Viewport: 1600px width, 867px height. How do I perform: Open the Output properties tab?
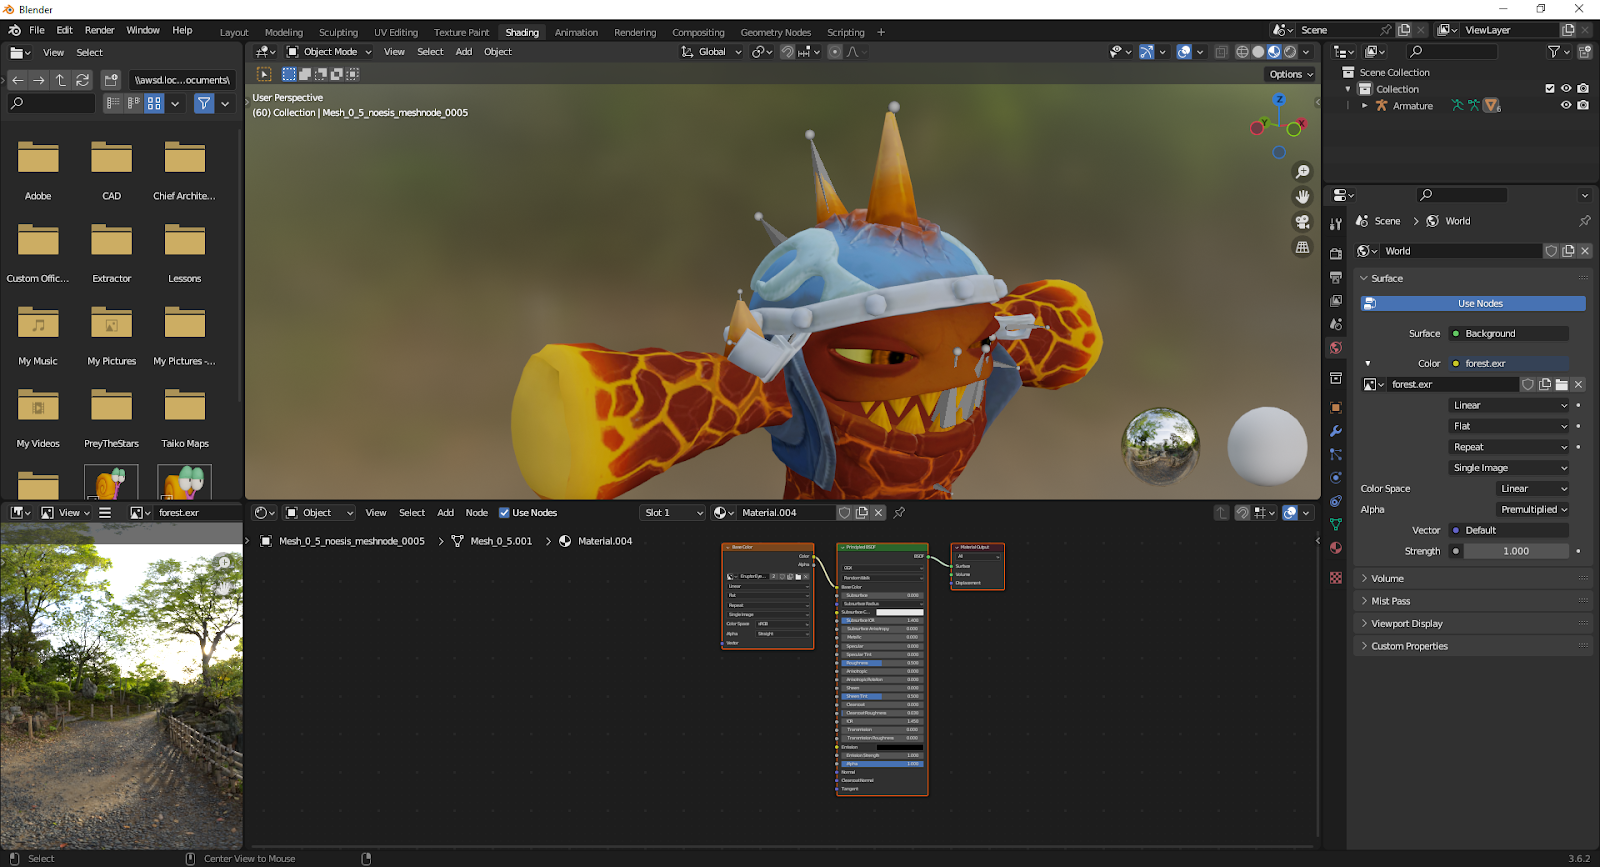point(1336,277)
